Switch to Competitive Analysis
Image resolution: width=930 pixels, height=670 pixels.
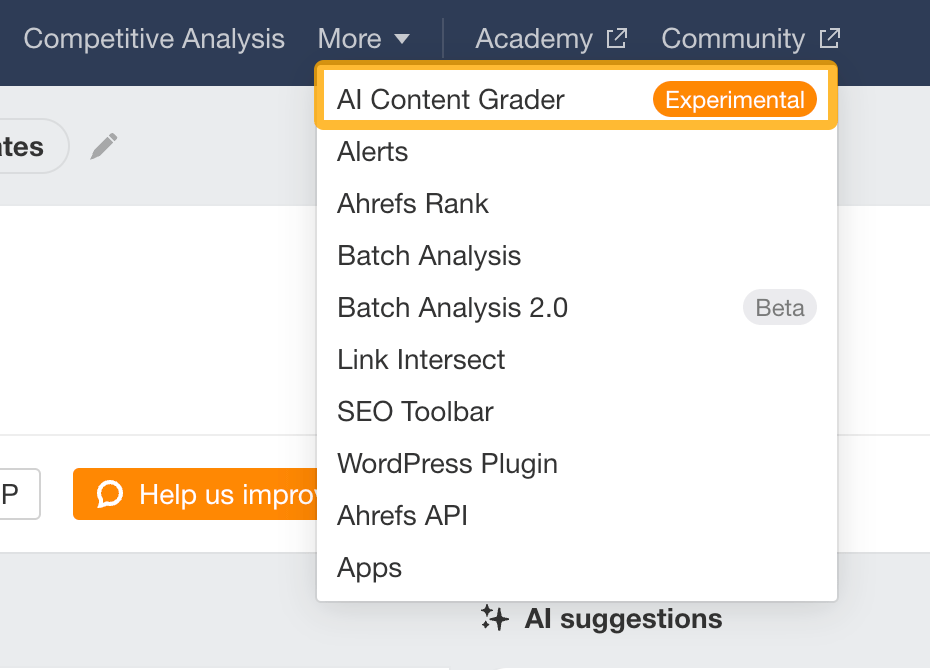point(154,38)
